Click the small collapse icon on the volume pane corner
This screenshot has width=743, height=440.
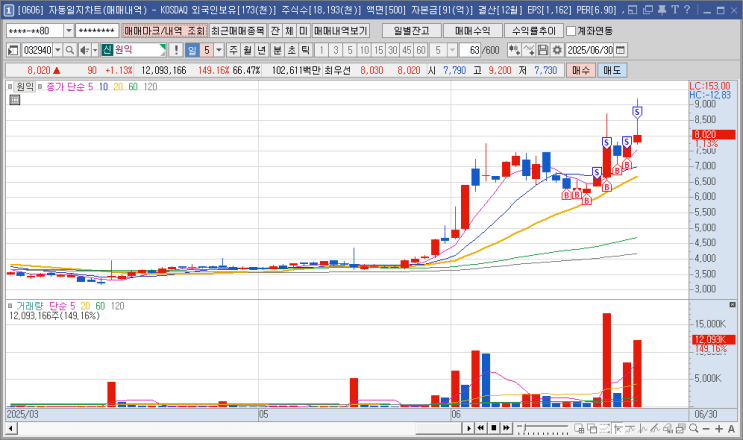click(732, 305)
